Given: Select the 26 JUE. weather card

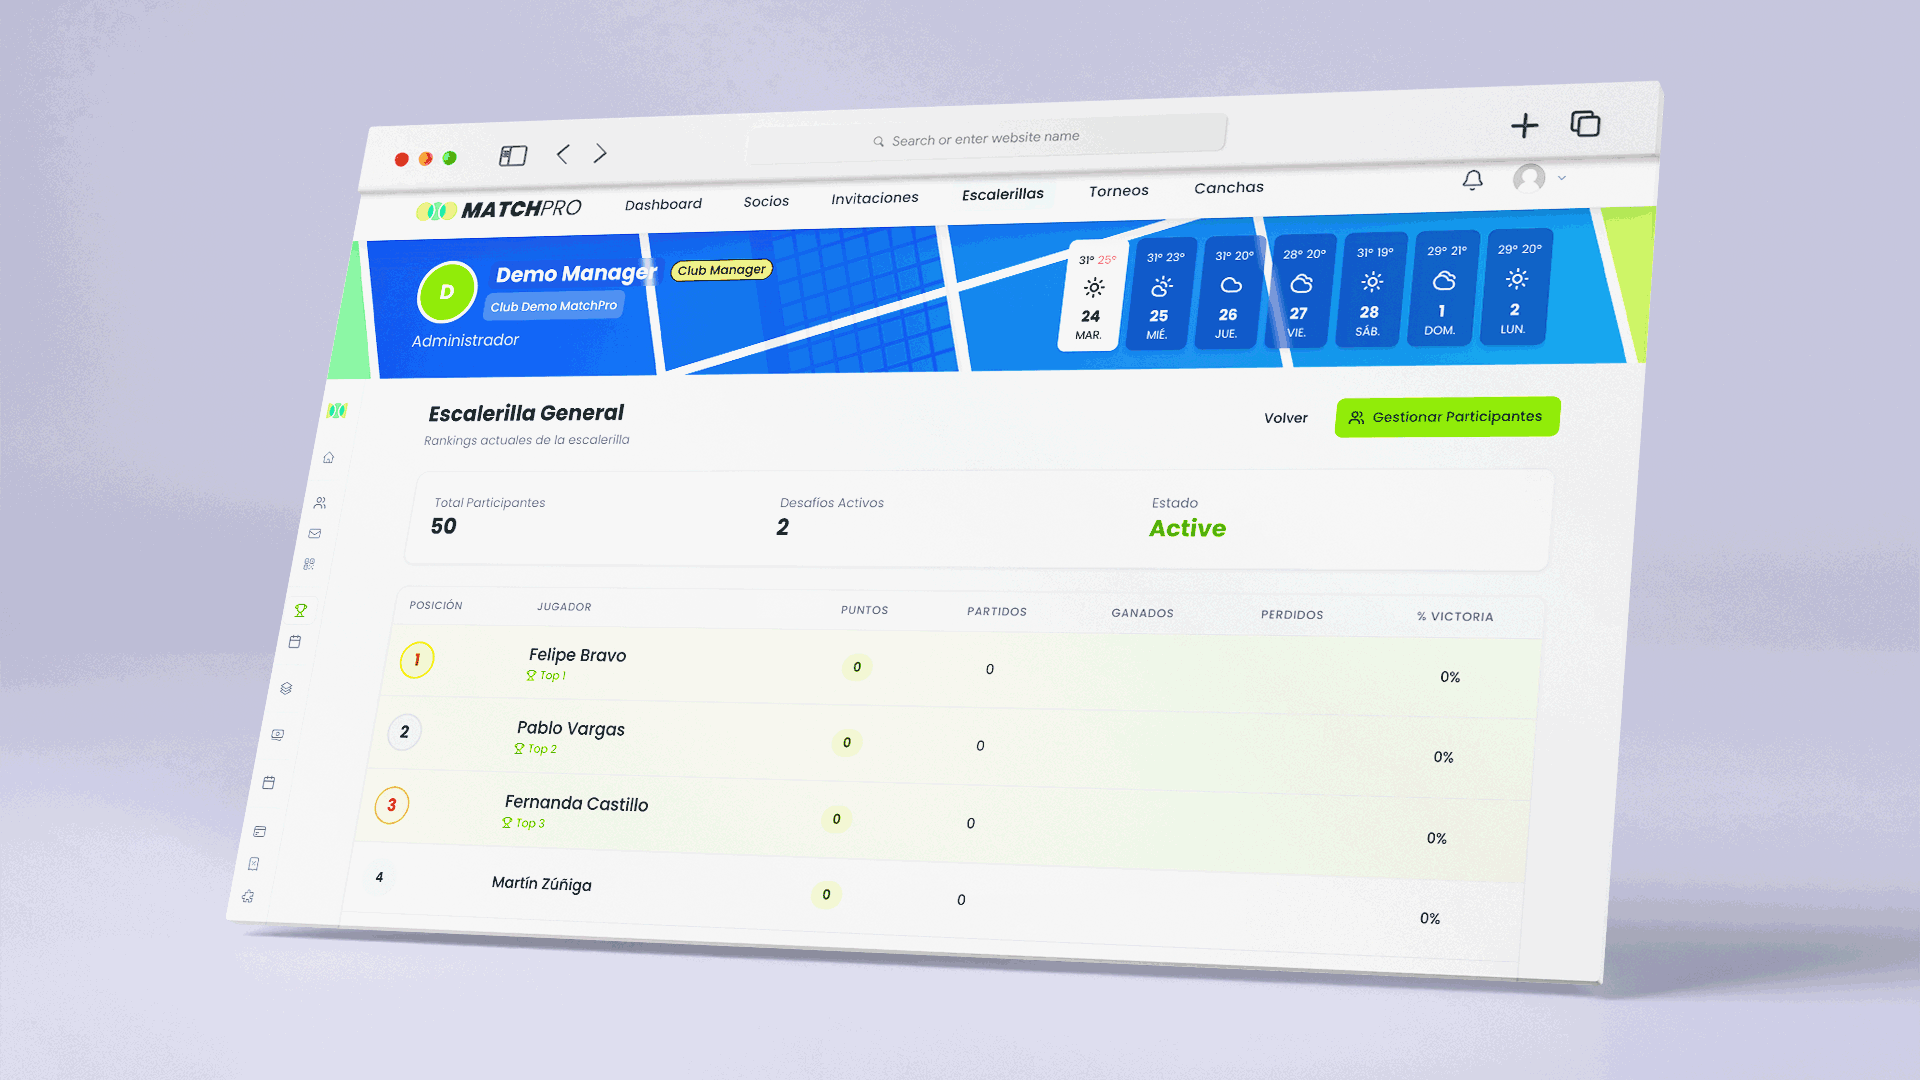Looking at the screenshot, I should [x=1229, y=292].
